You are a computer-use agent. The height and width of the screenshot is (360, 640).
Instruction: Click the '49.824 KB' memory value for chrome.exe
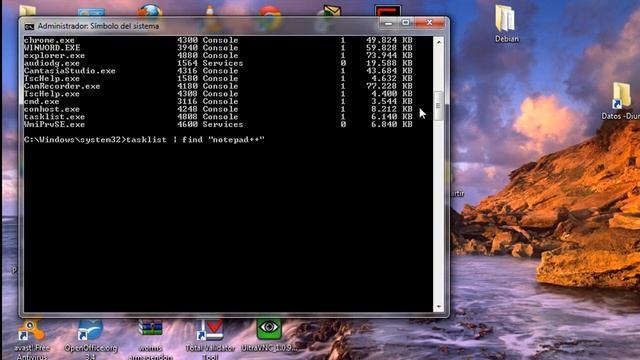(x=389, y=40)
